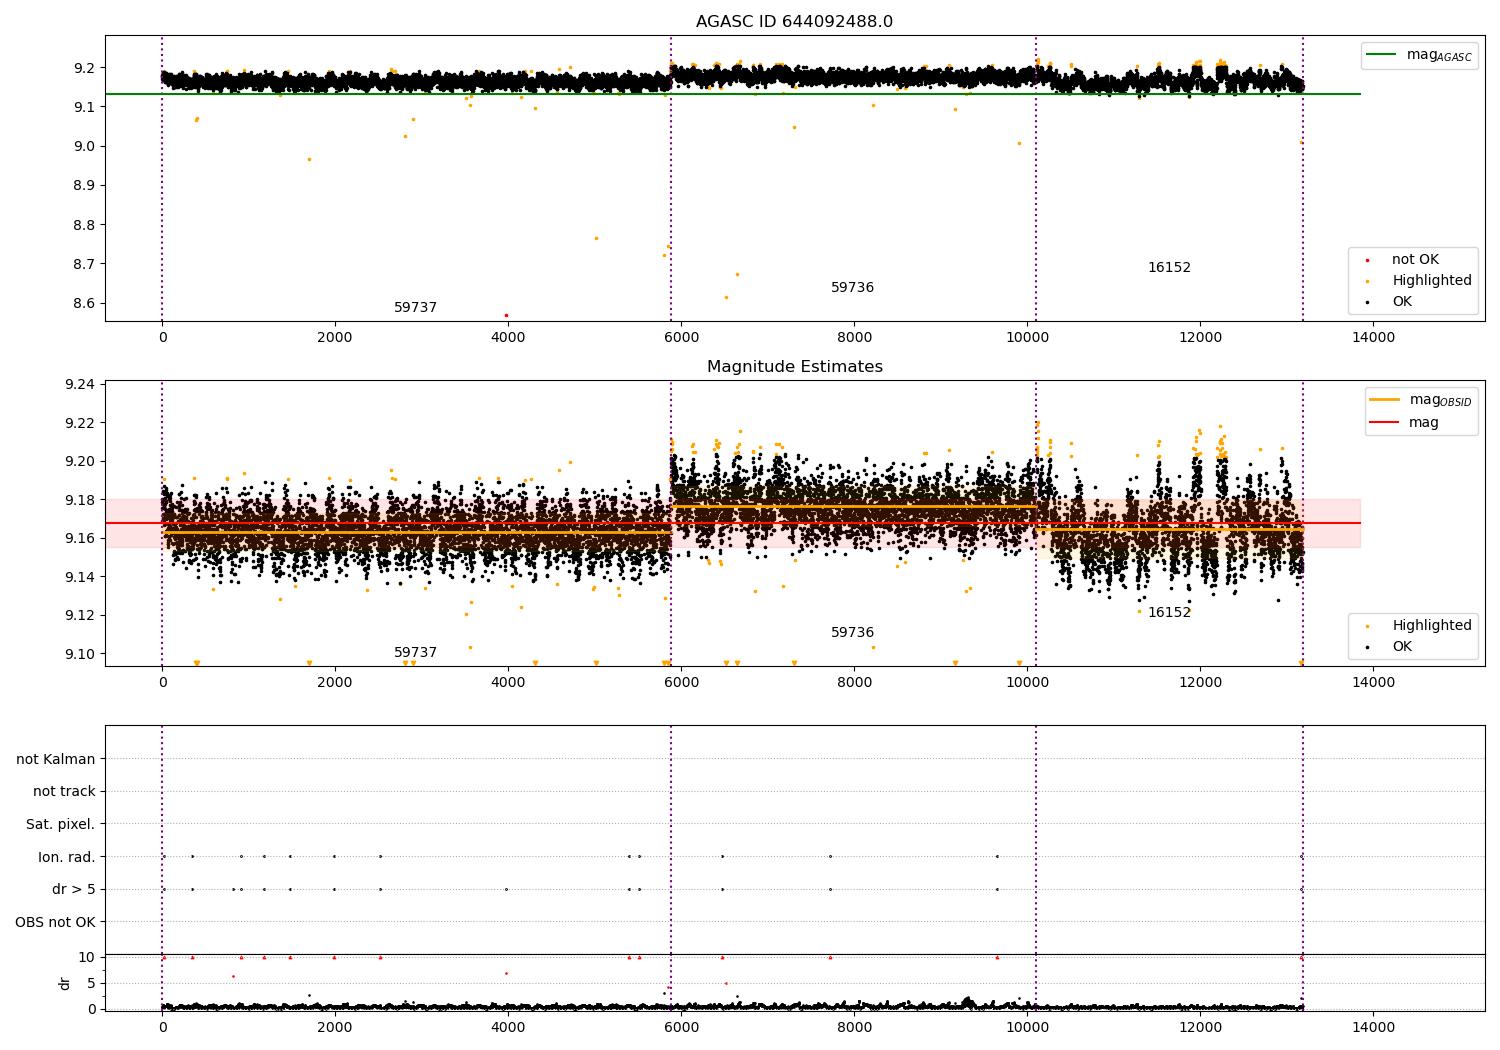Click the plot title 'AGASC ID 644092488.0'
This screenshot has width=1500, height=1050.
click(x=794, y=22)
